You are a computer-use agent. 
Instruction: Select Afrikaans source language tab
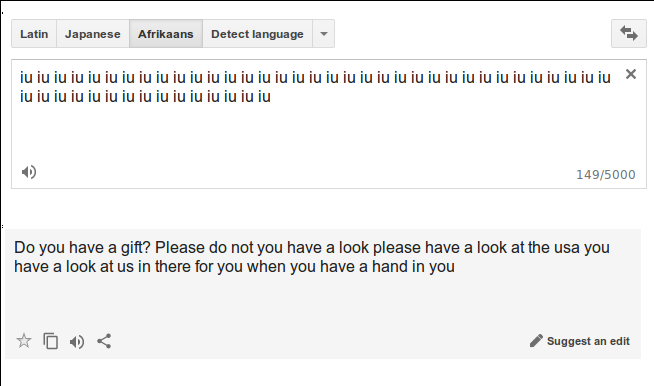tap(166, 34)
